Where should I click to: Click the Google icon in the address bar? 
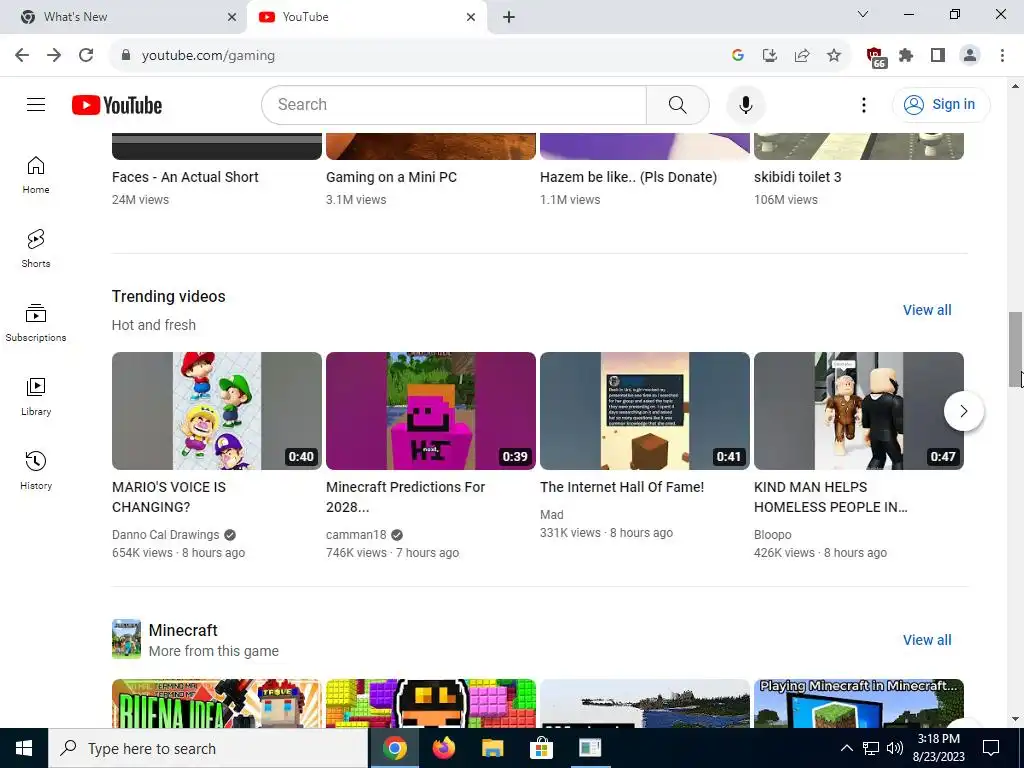[738, 55]
